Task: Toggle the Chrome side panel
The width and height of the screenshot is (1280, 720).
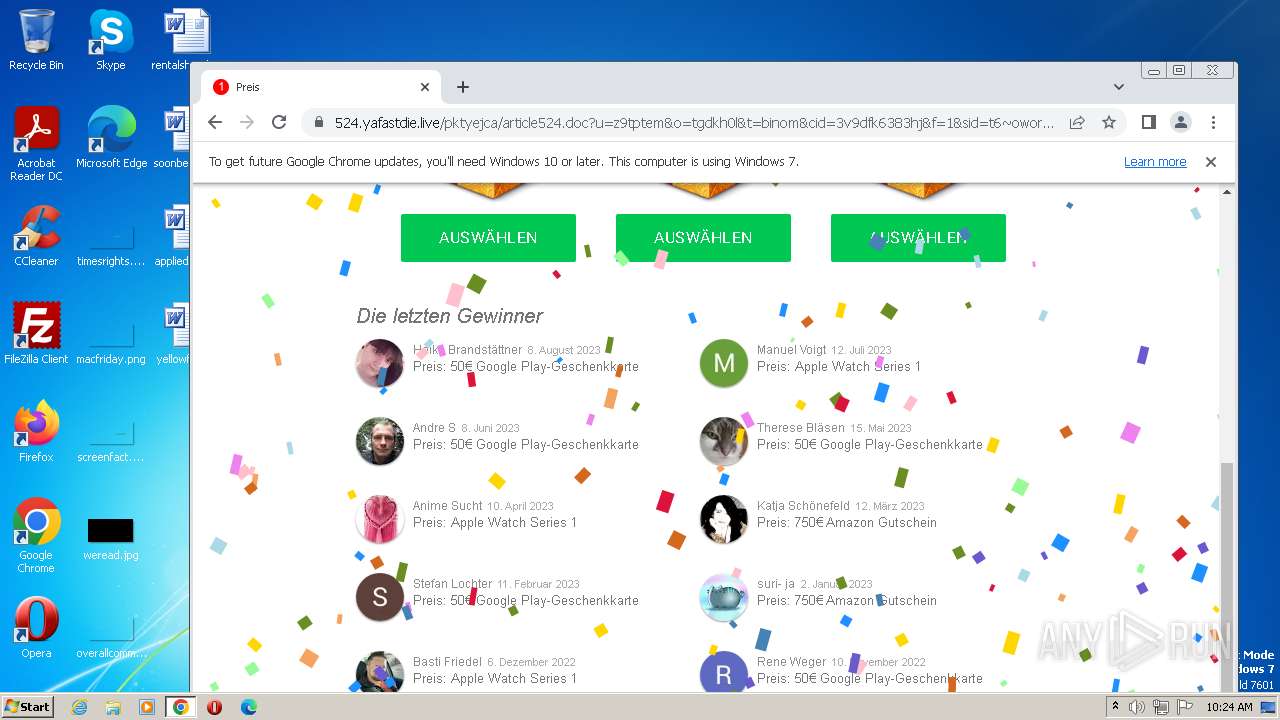Action: 1149,122
